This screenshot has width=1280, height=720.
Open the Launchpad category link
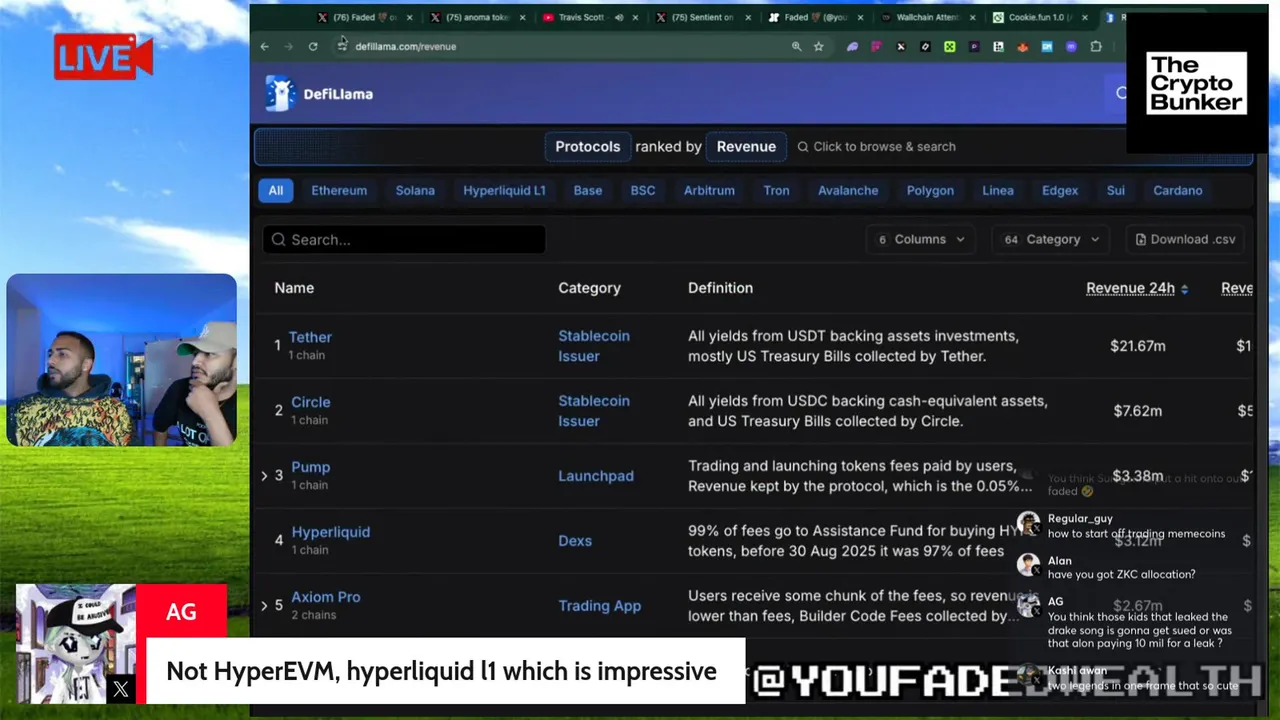(x=596, y=476)
